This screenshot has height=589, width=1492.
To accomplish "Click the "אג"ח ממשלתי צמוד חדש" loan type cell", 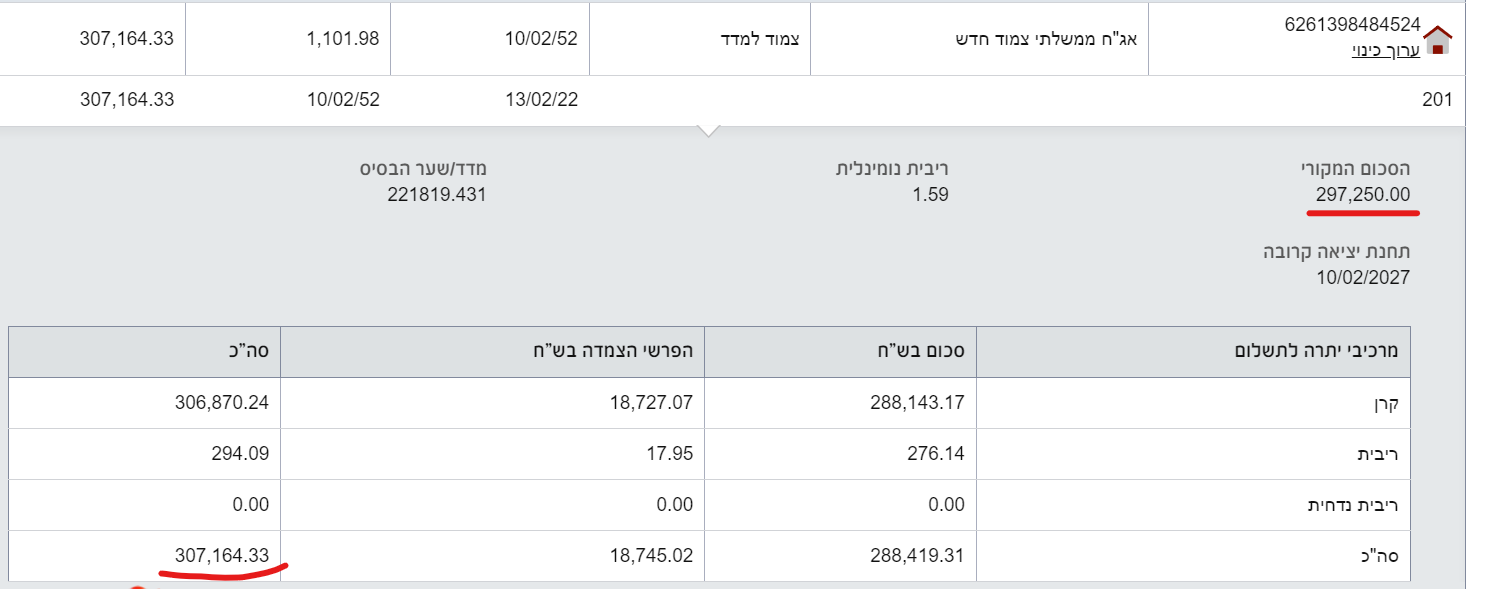I will click(x=1050, y=39).
